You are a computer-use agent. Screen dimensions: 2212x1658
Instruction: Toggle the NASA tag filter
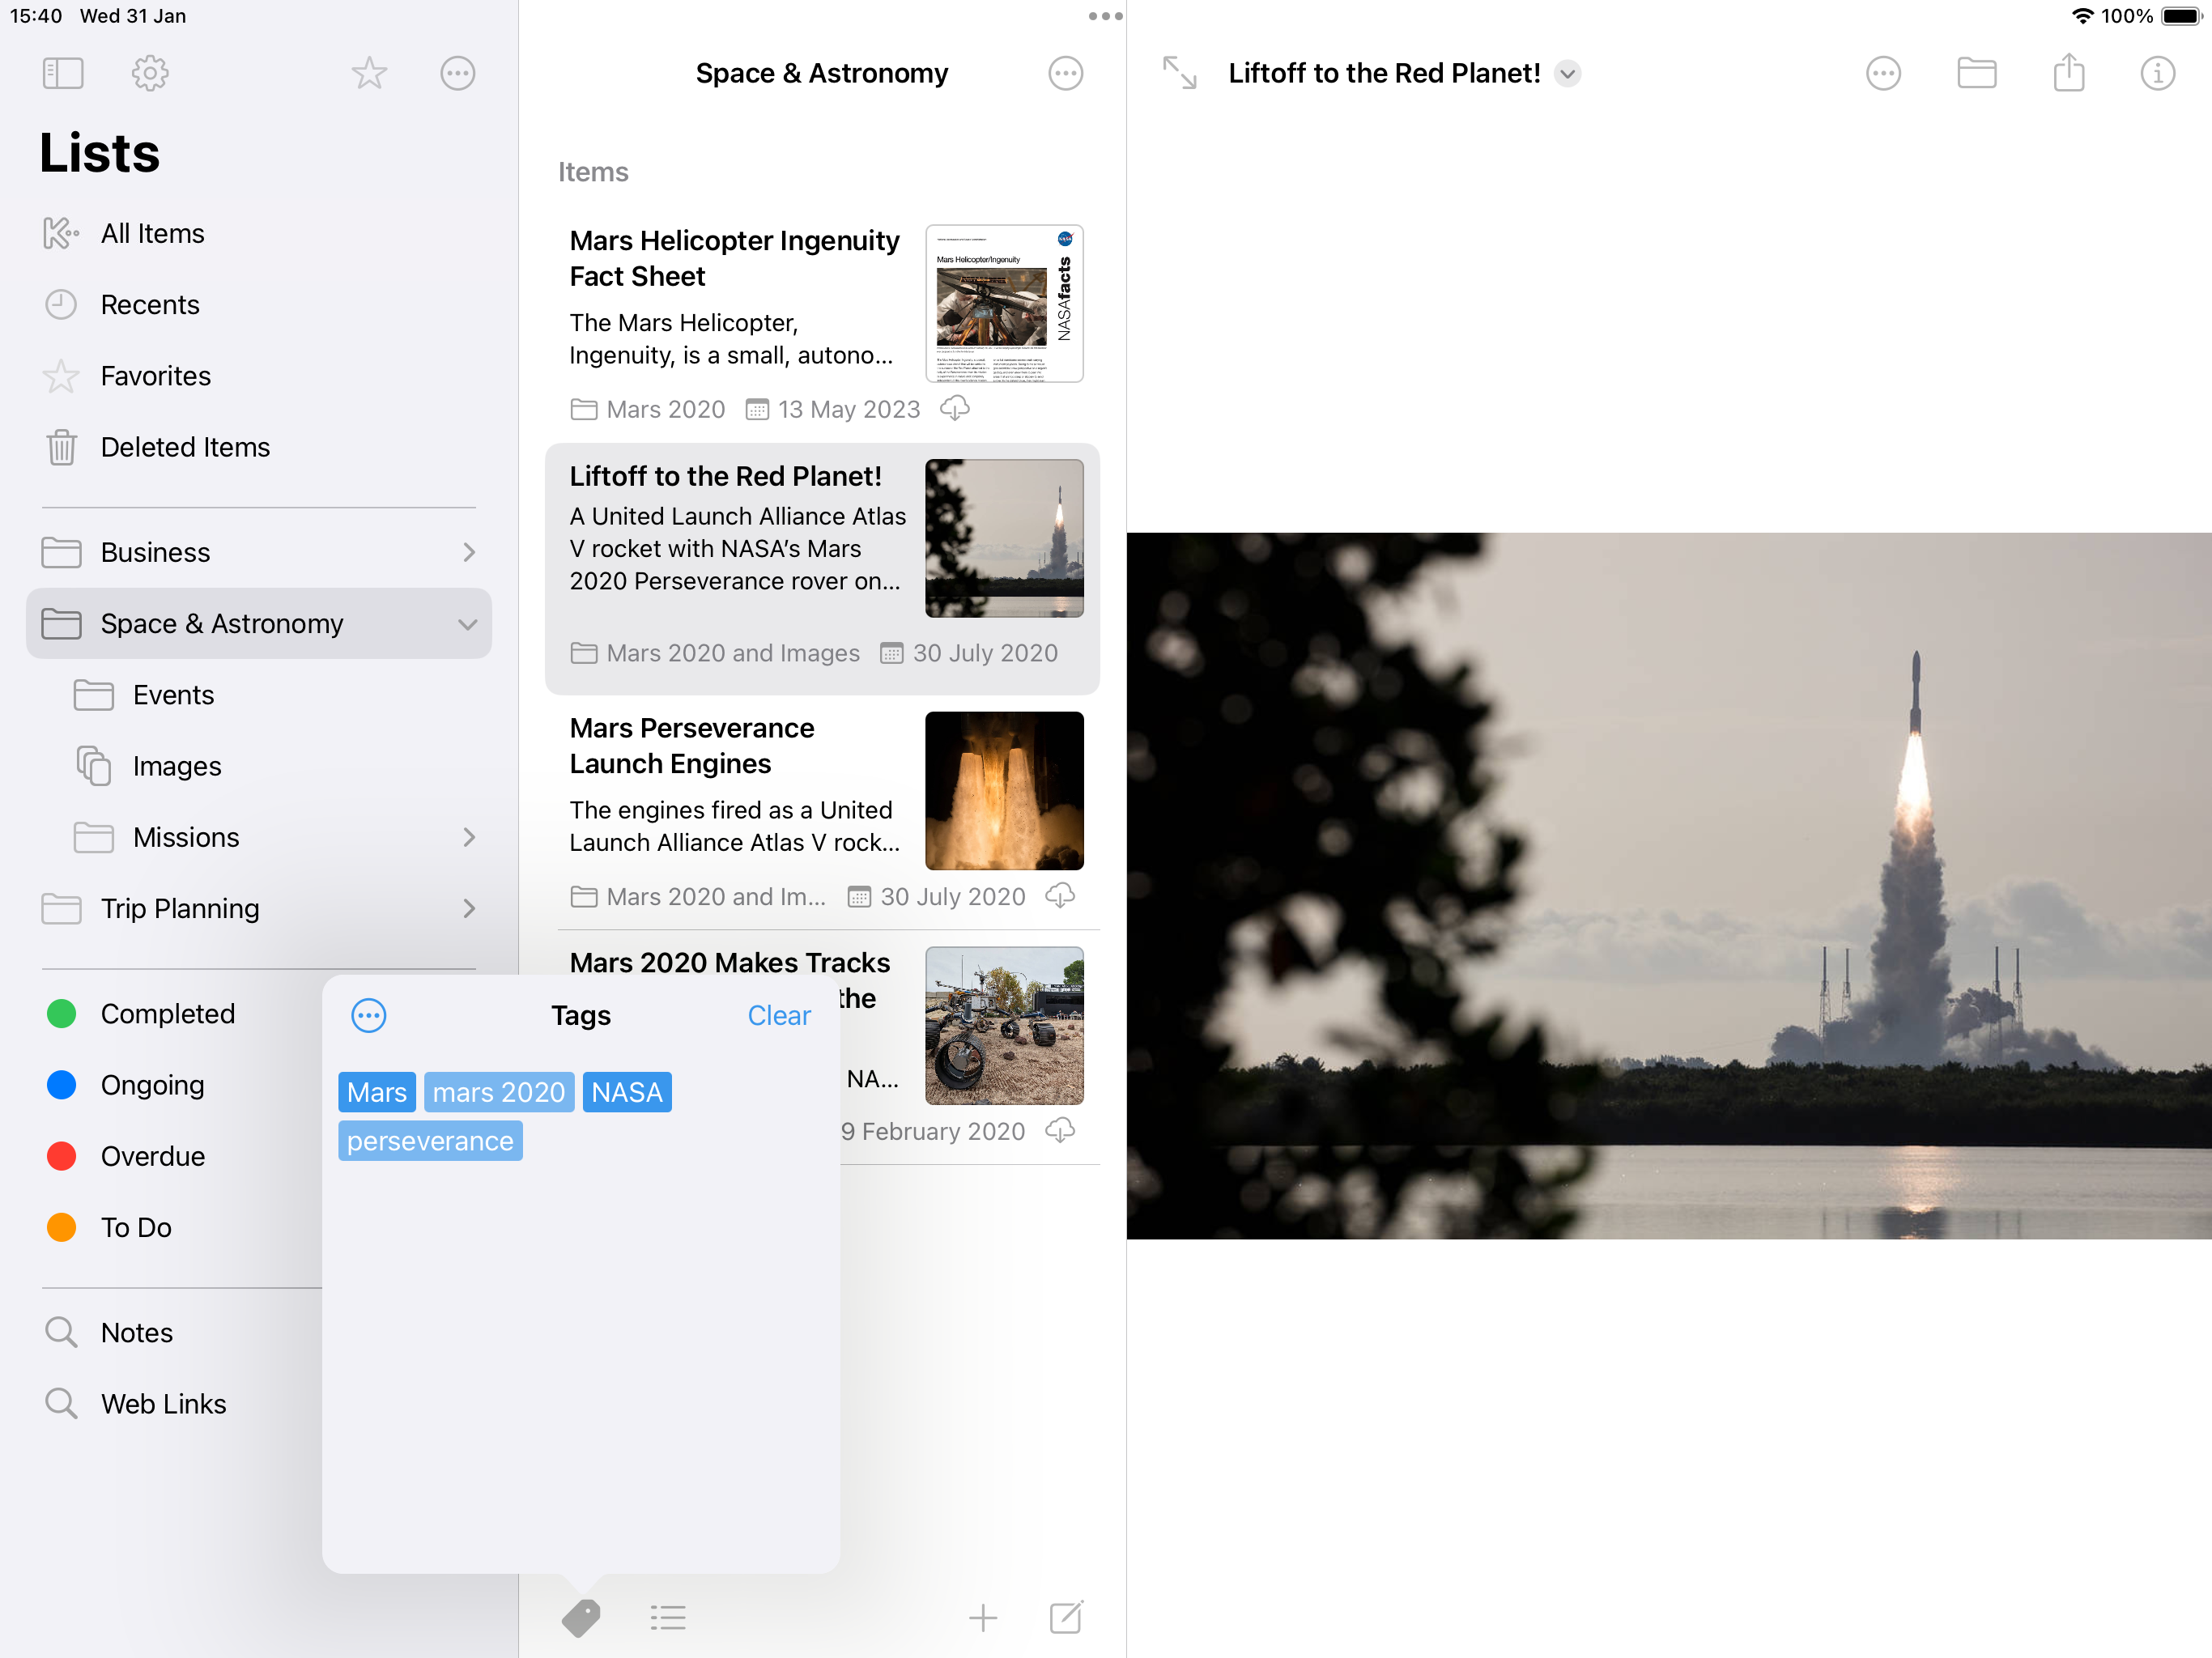[627, 1092]
